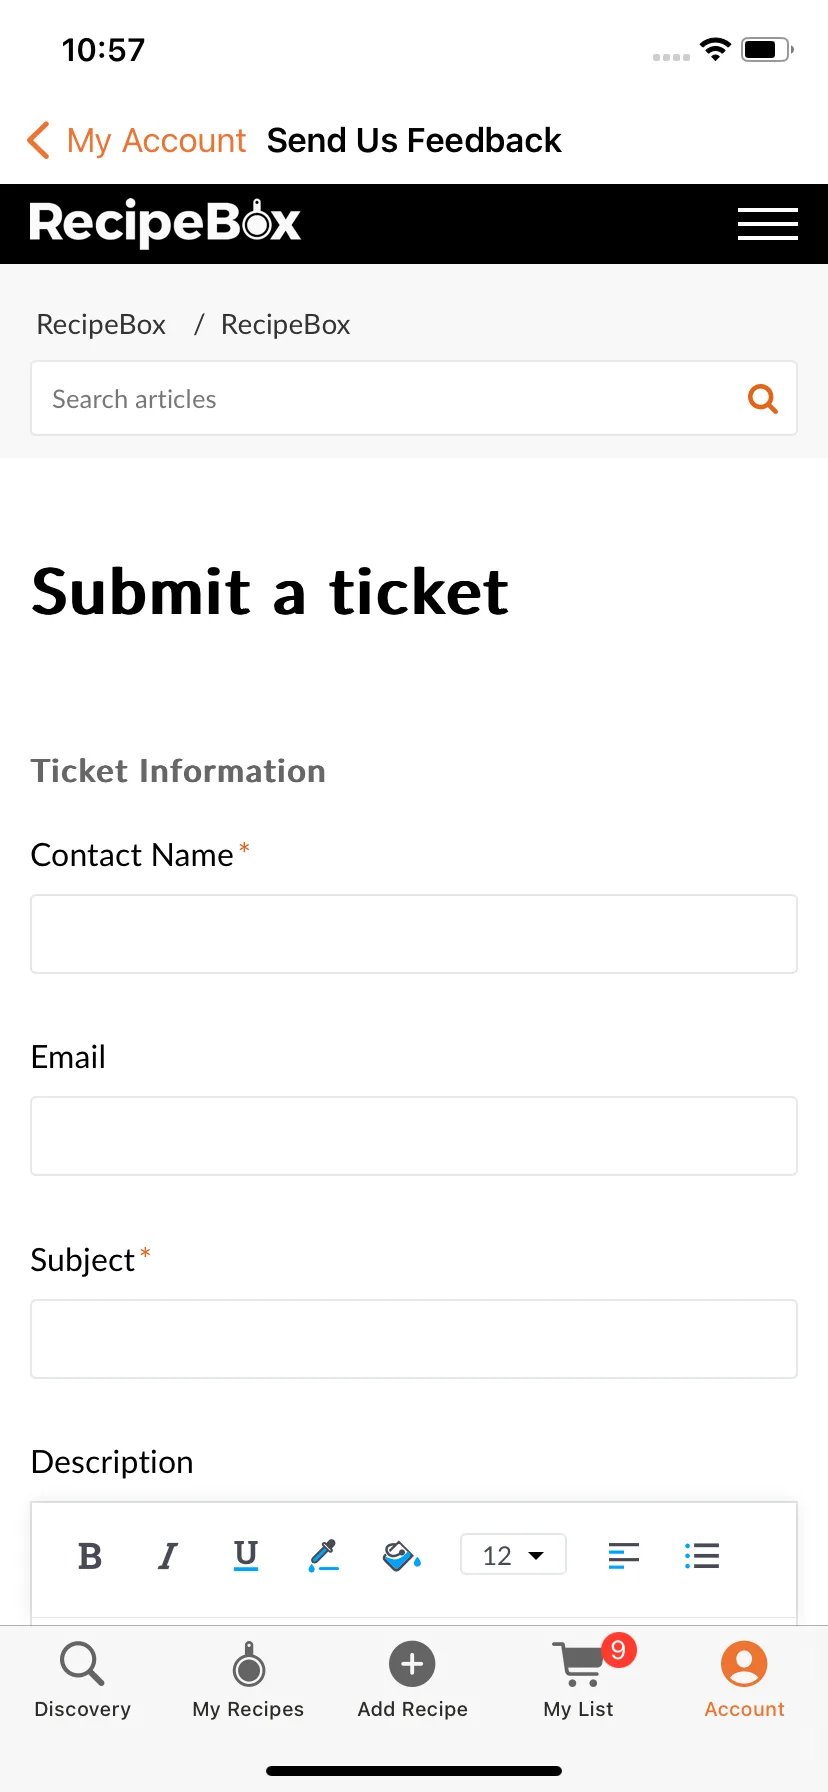Open the background fill color tool
Viewport: 828px width, 1792px height.
coord(402,1555)
